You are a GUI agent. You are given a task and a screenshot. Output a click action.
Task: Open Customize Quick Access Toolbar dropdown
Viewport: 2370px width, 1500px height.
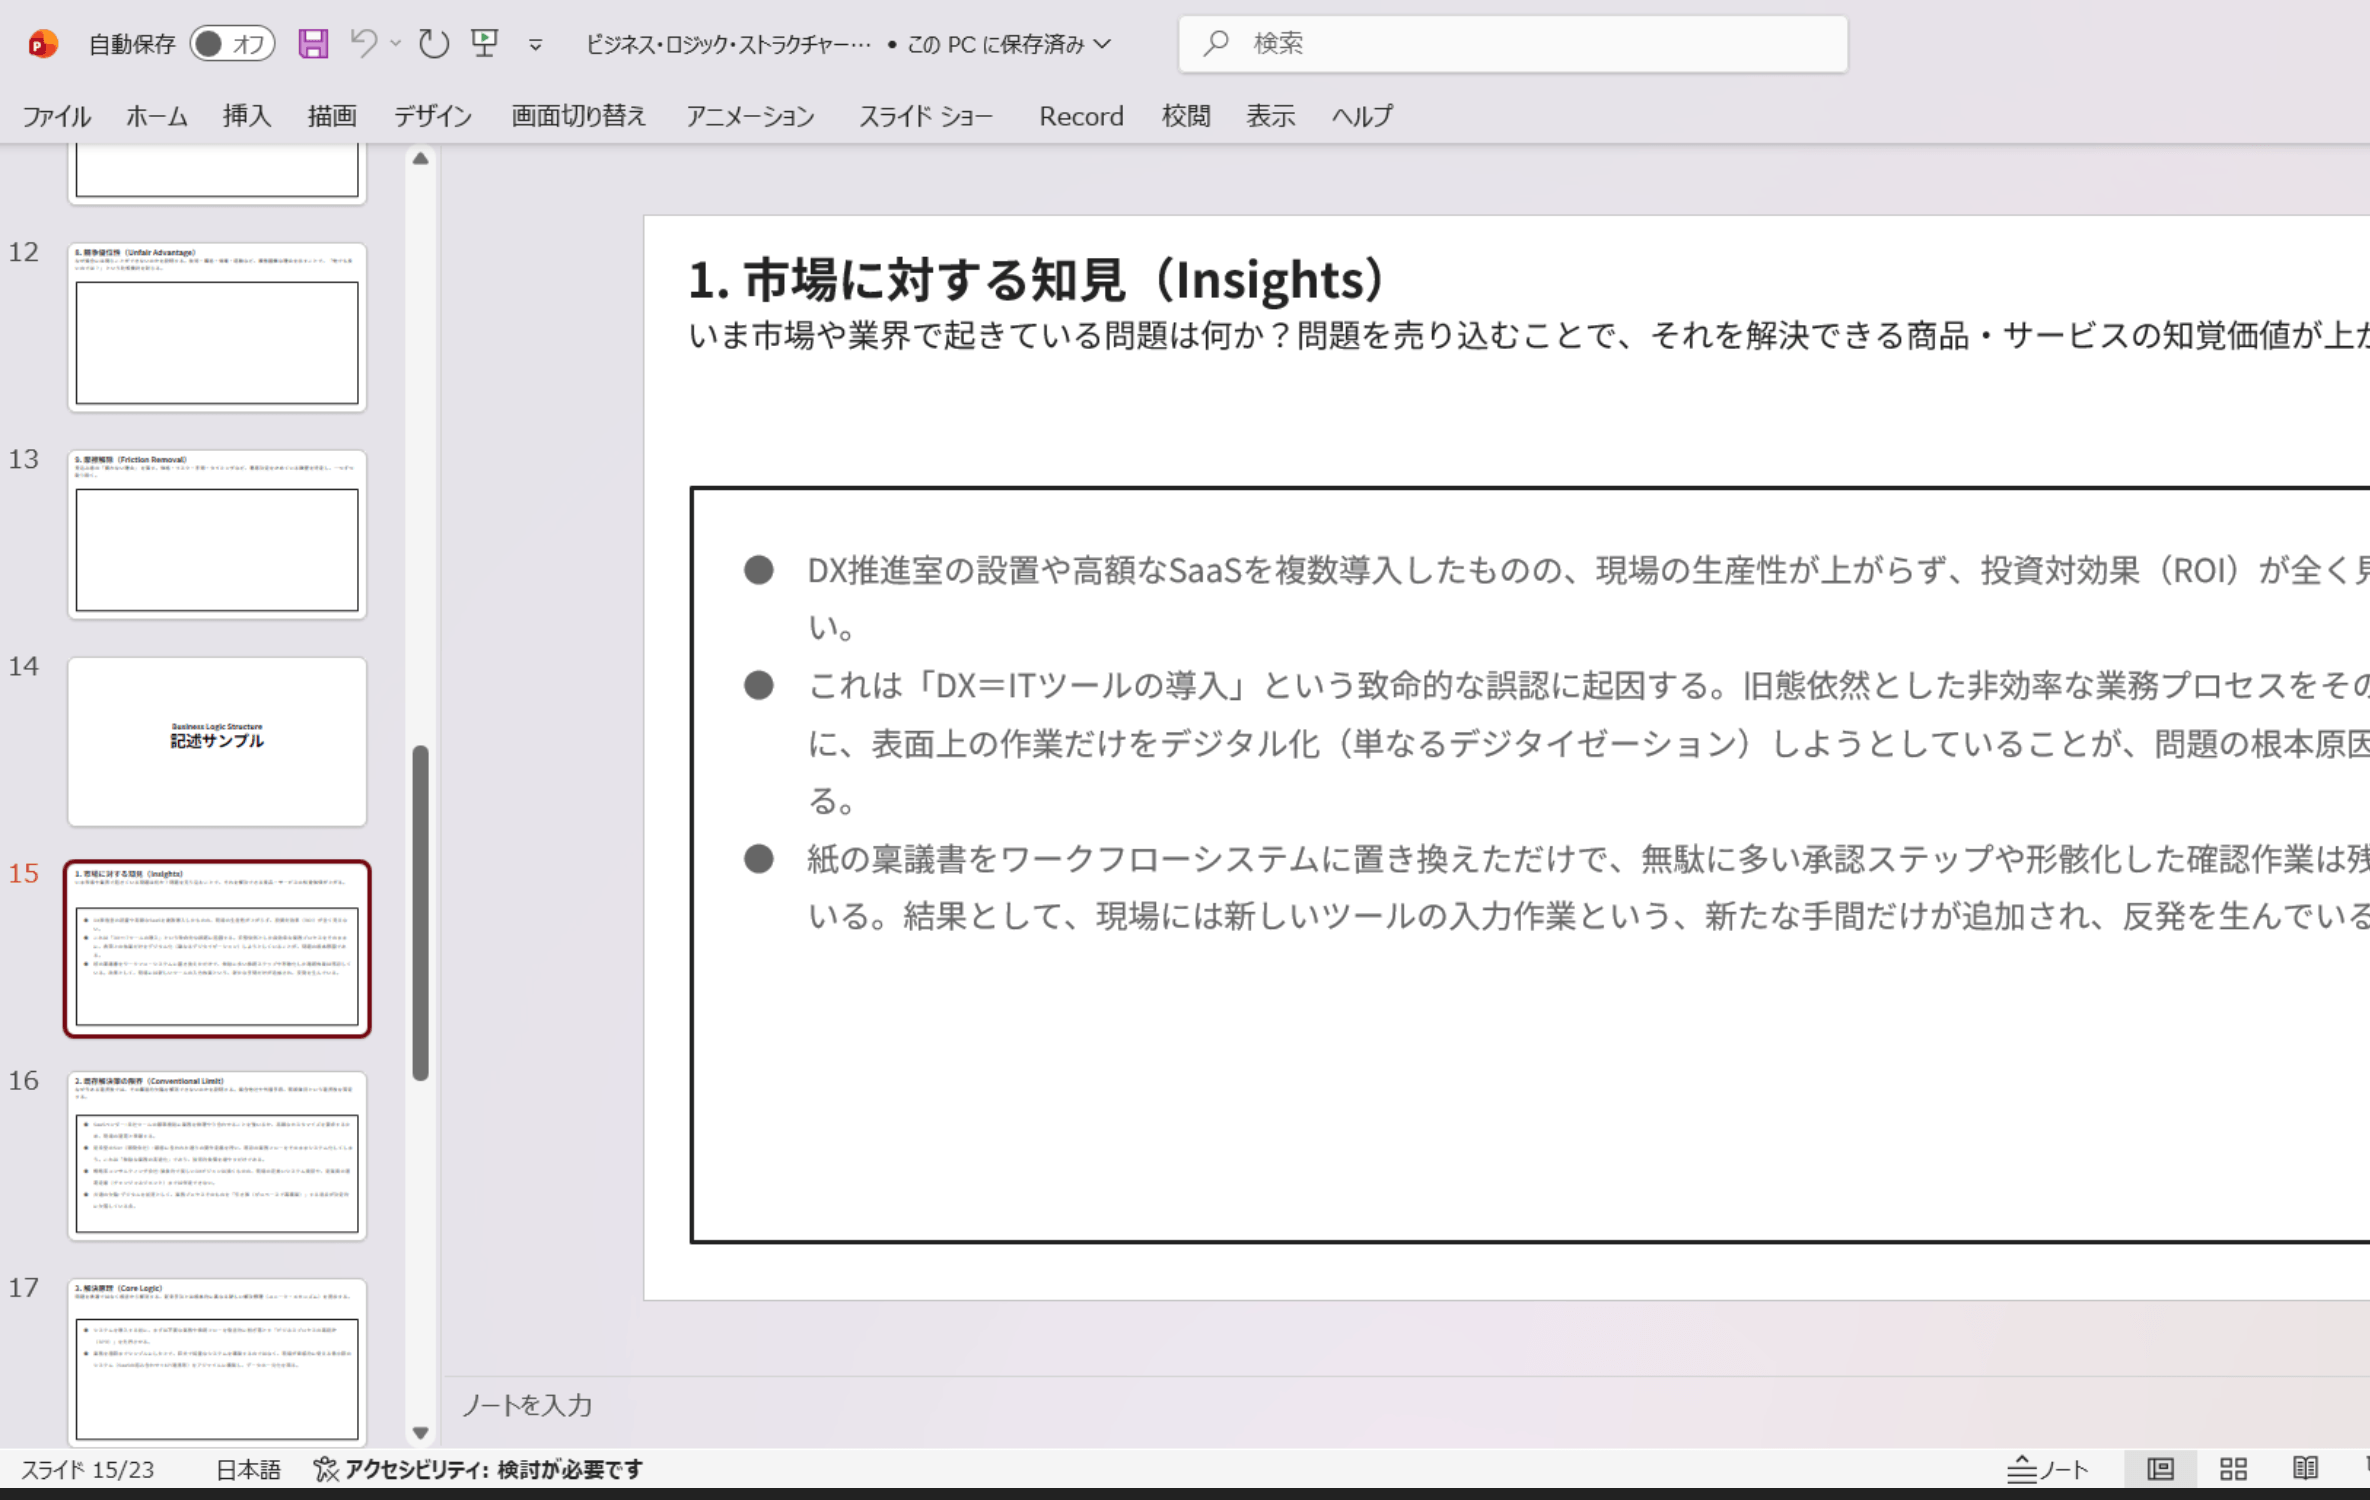535,45
